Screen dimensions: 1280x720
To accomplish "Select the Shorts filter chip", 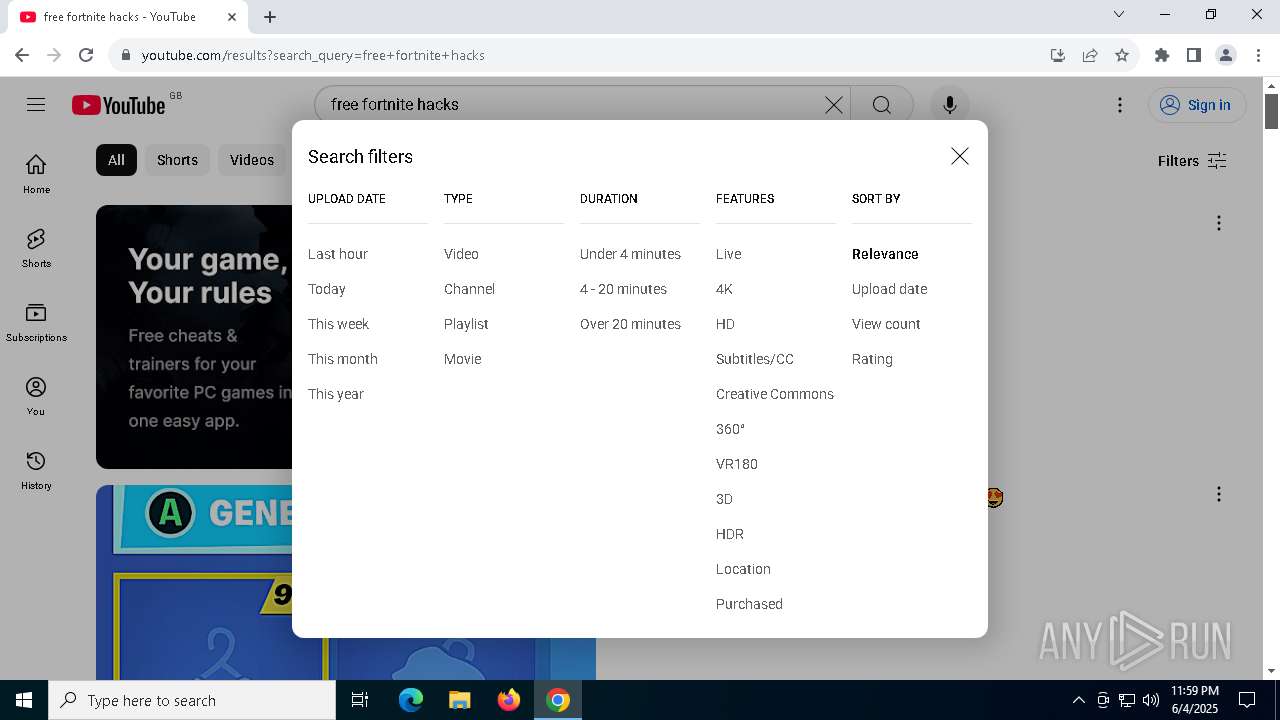I will 177,160.
